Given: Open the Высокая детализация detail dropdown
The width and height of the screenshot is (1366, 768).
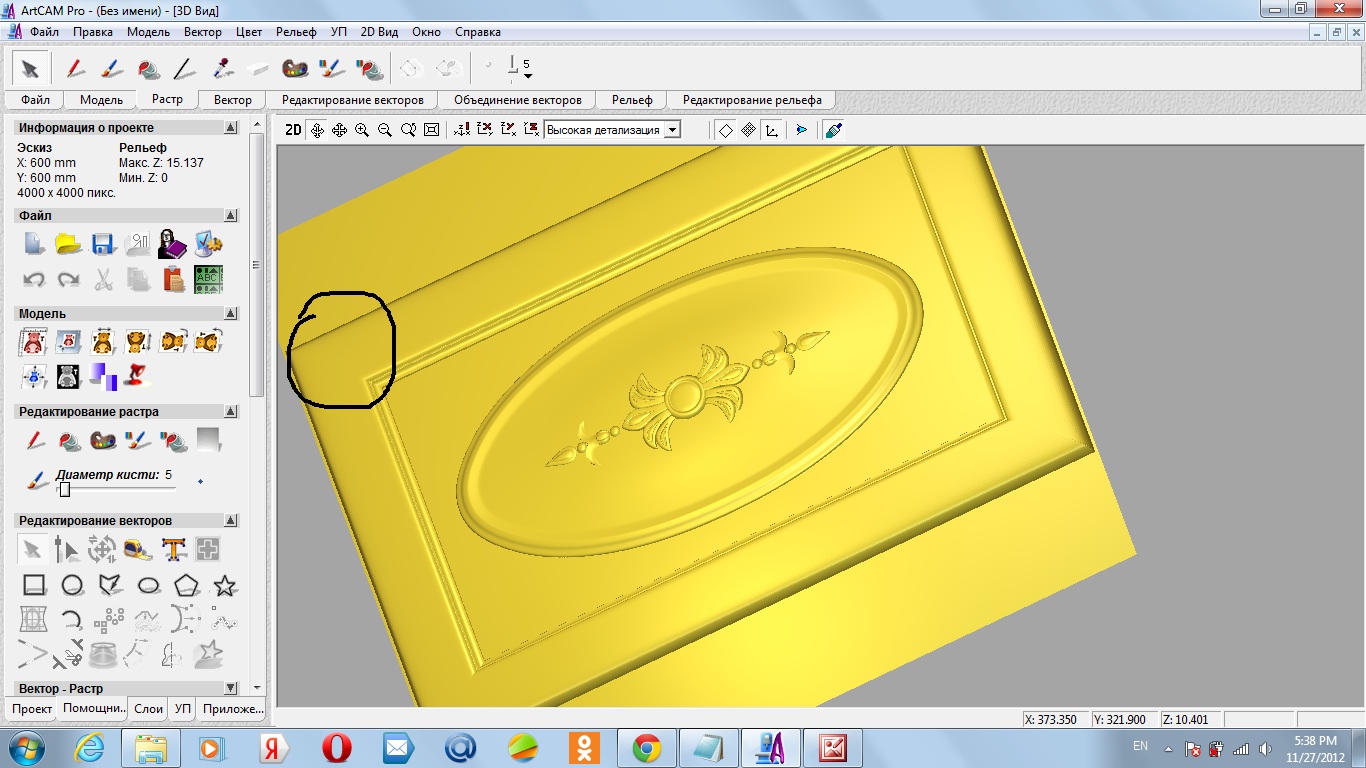Looking at the screenshot, I should [x=673, y=130].
